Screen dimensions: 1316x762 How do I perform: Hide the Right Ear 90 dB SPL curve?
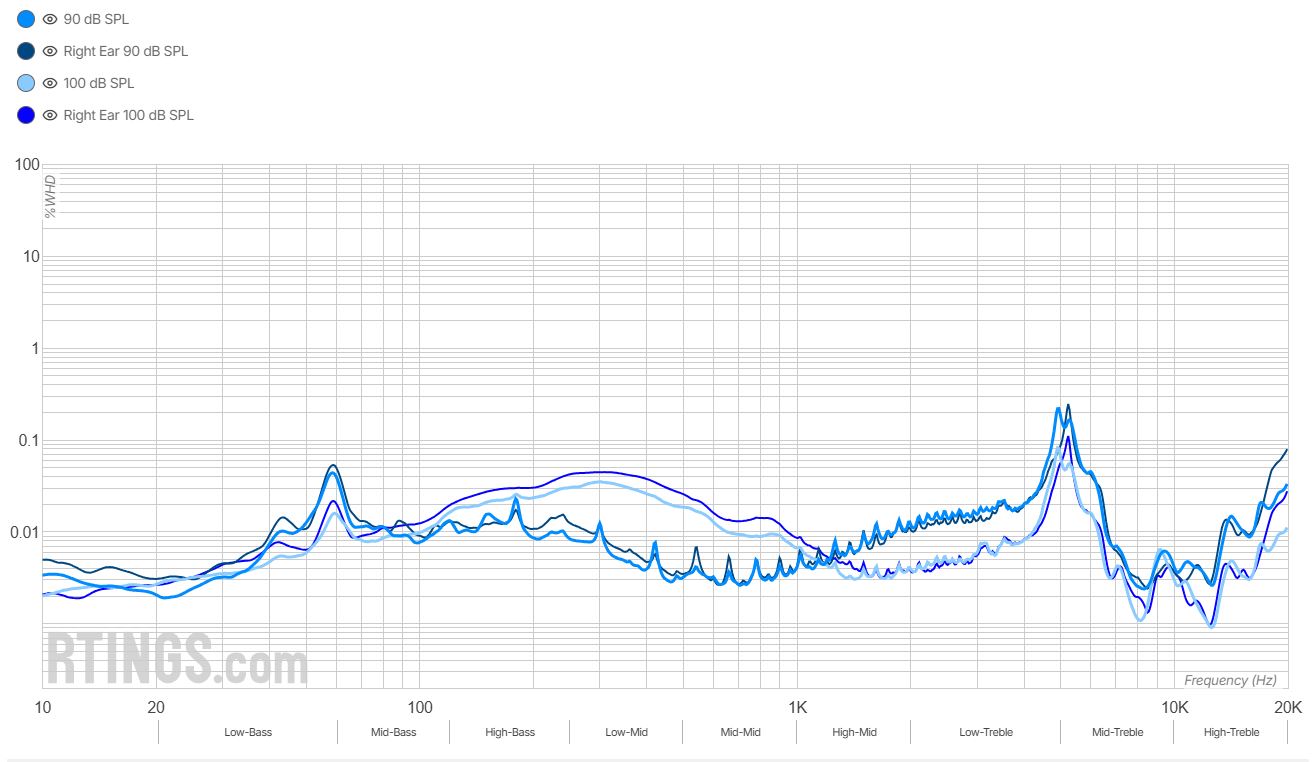pyautogui.click(x=50, y=51)
